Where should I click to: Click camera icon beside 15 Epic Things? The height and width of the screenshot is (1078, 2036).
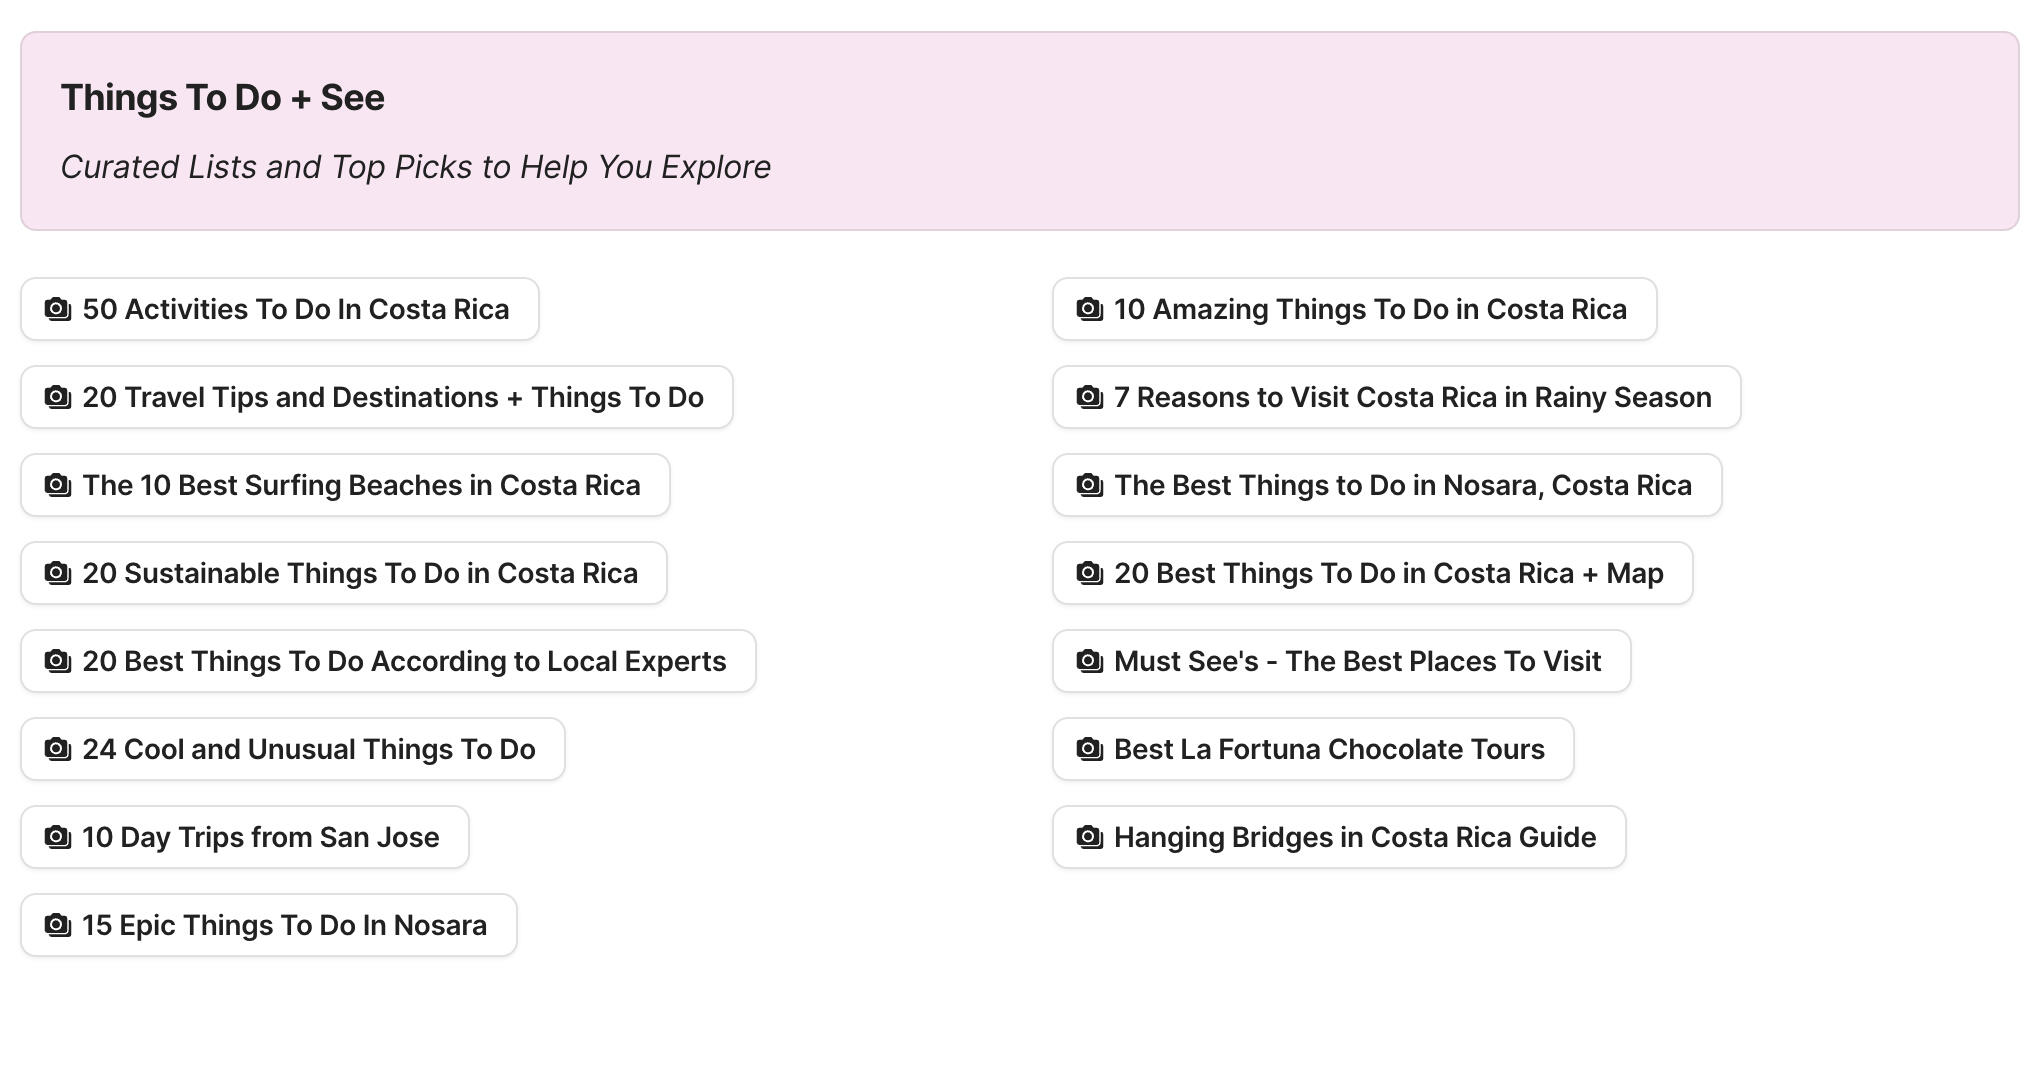tap(58, 925)
